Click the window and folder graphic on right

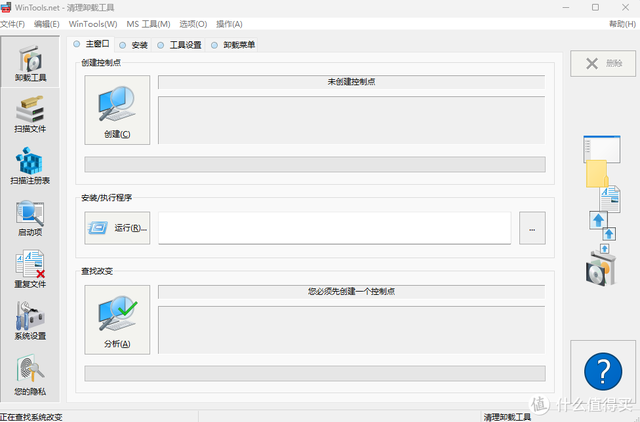pos(602,161)
